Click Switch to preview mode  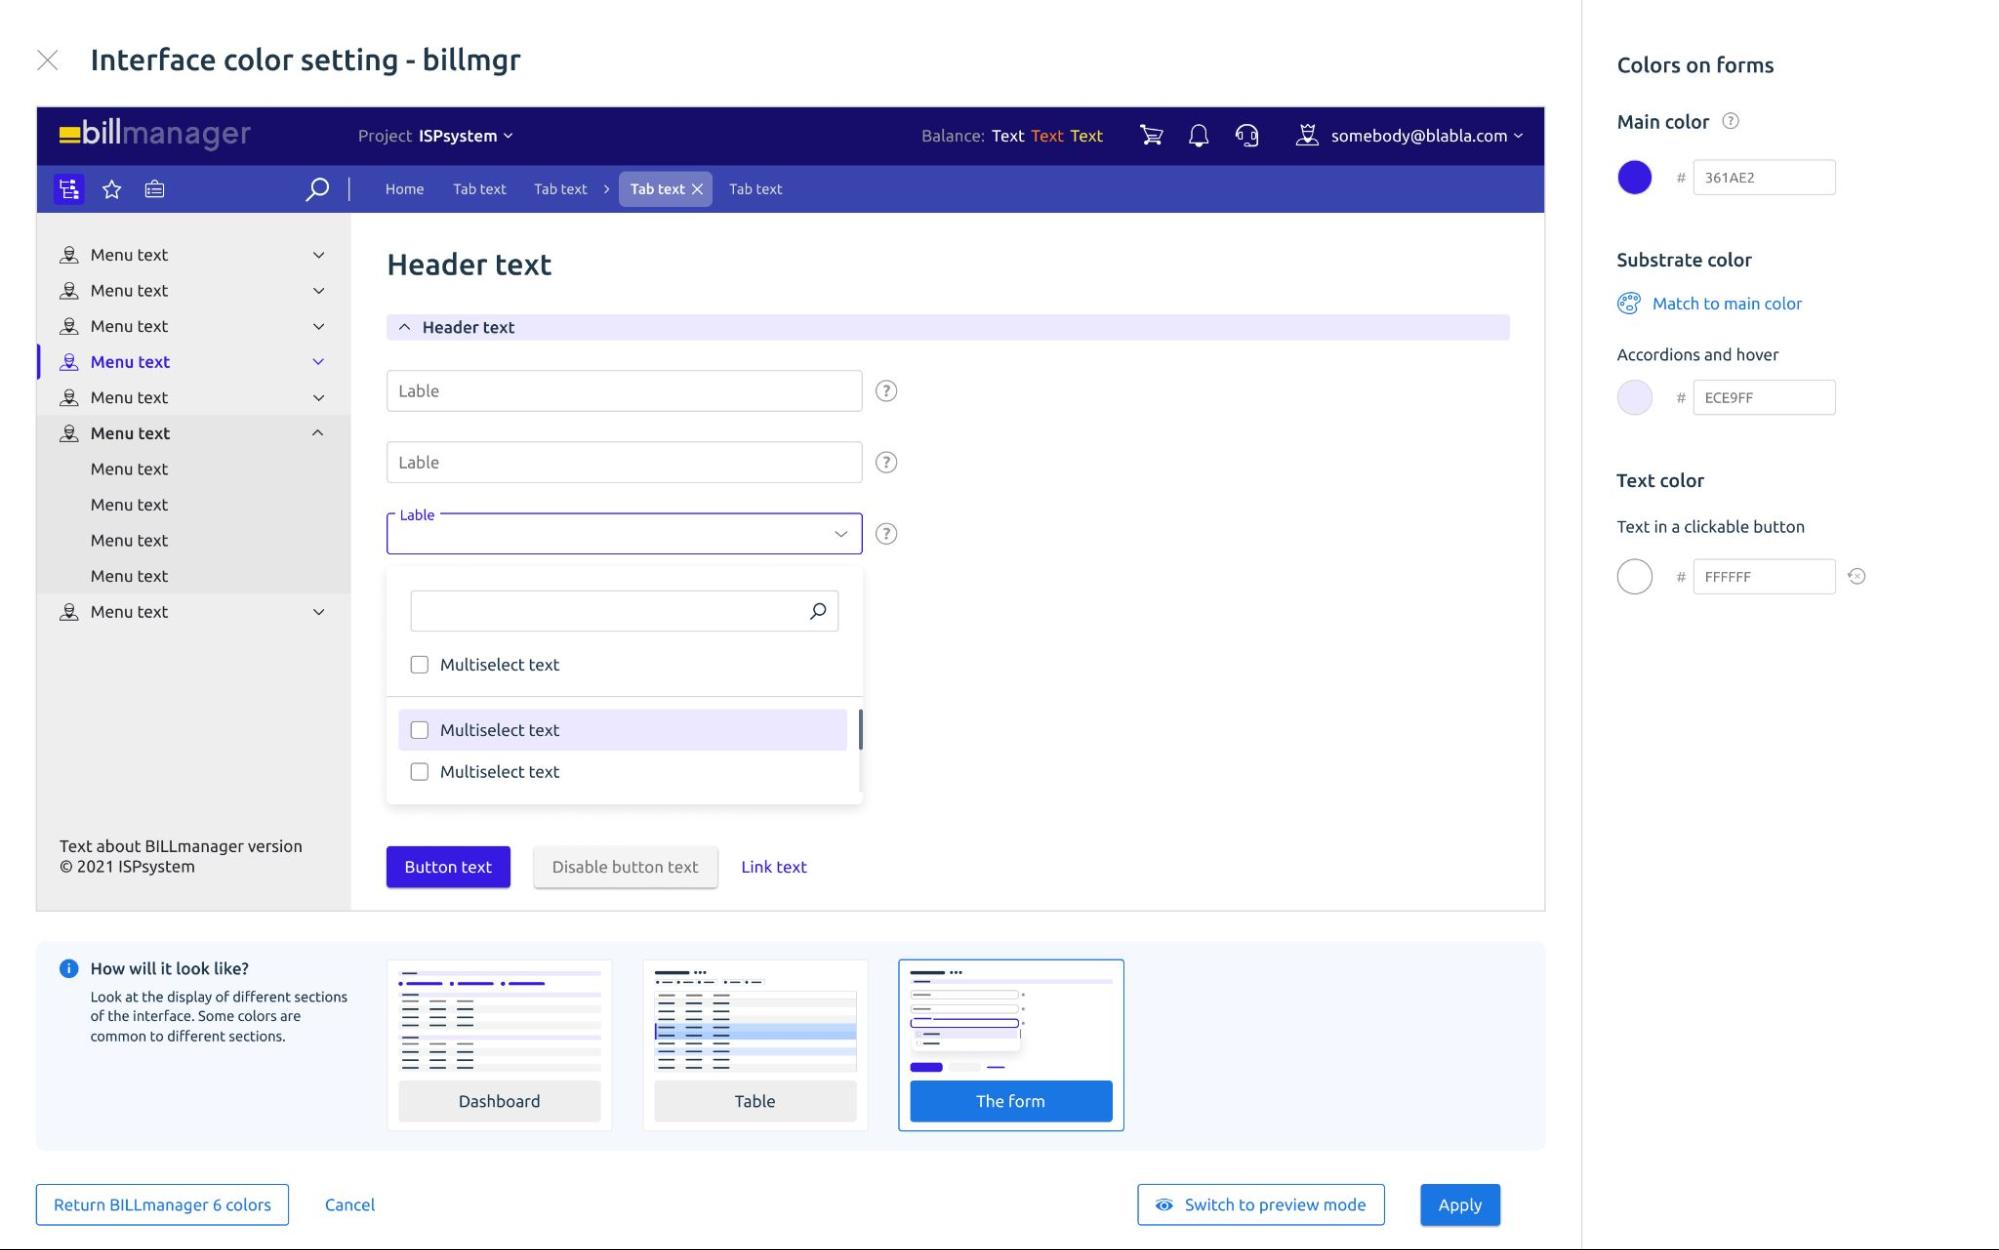click(1260, 1205)
